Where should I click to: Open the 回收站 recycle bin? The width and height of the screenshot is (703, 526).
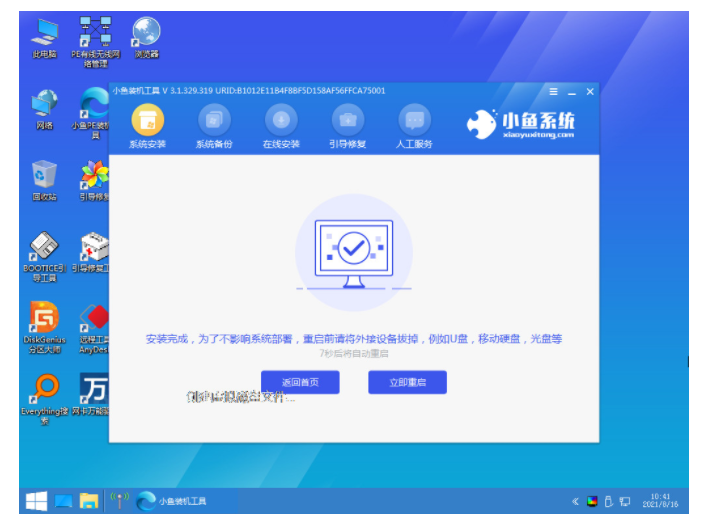pyautogui.click(x=44, y=177)
